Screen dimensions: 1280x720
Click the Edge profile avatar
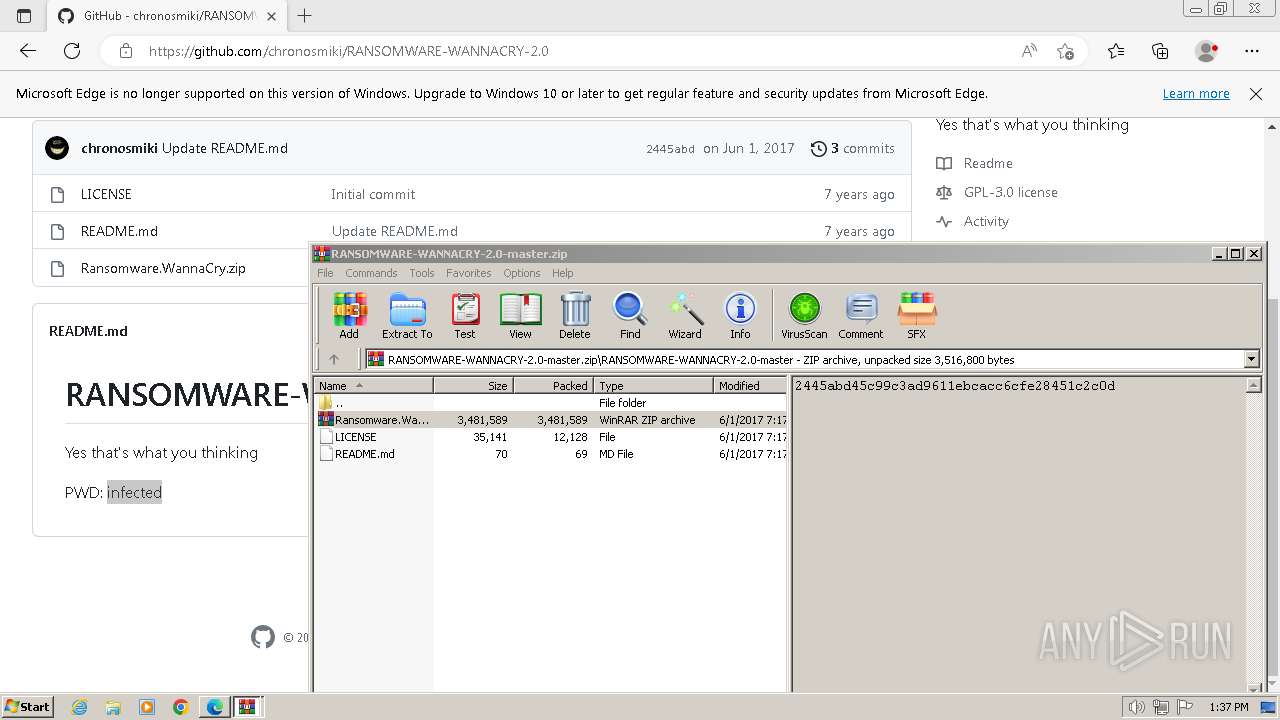[1207, 51]
